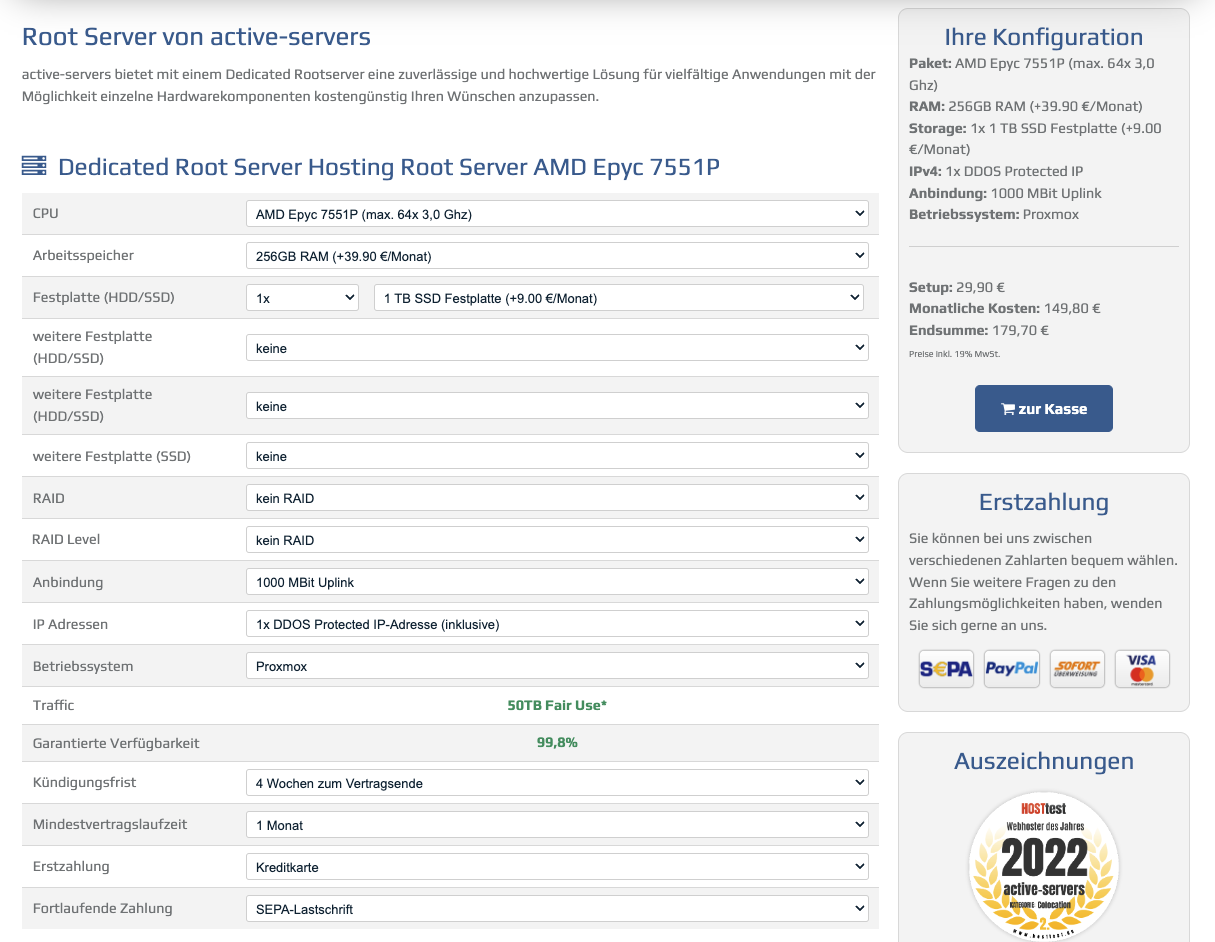Expand the RAID Level dropdown
1215x942 pixels.
(x=557, y=540)
